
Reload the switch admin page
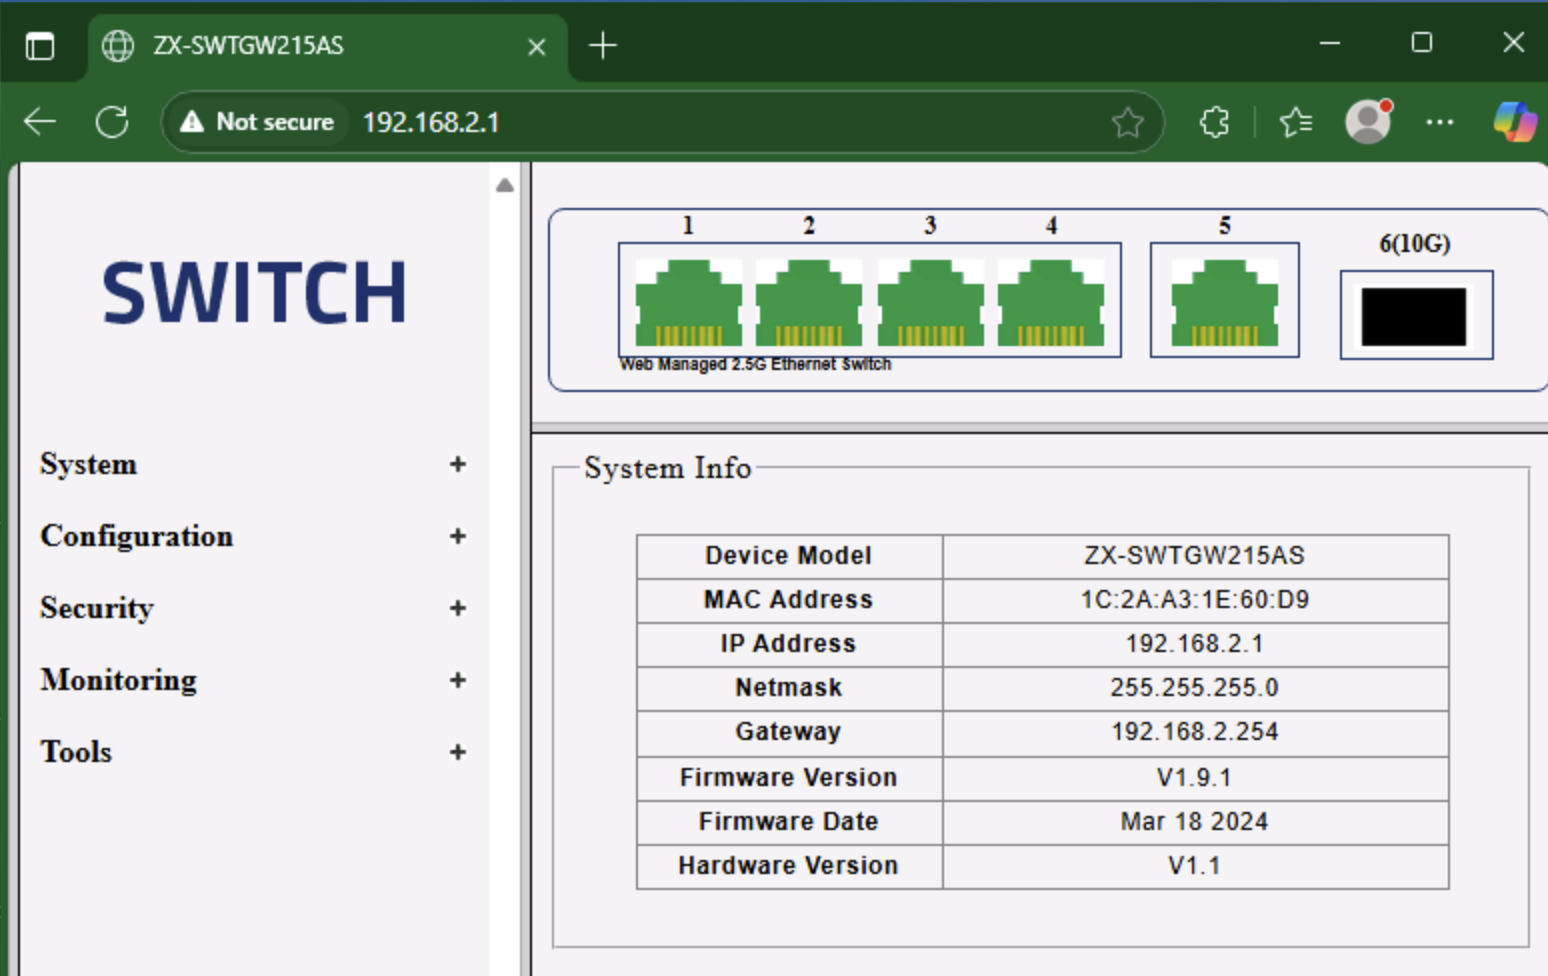click(112, 122)
